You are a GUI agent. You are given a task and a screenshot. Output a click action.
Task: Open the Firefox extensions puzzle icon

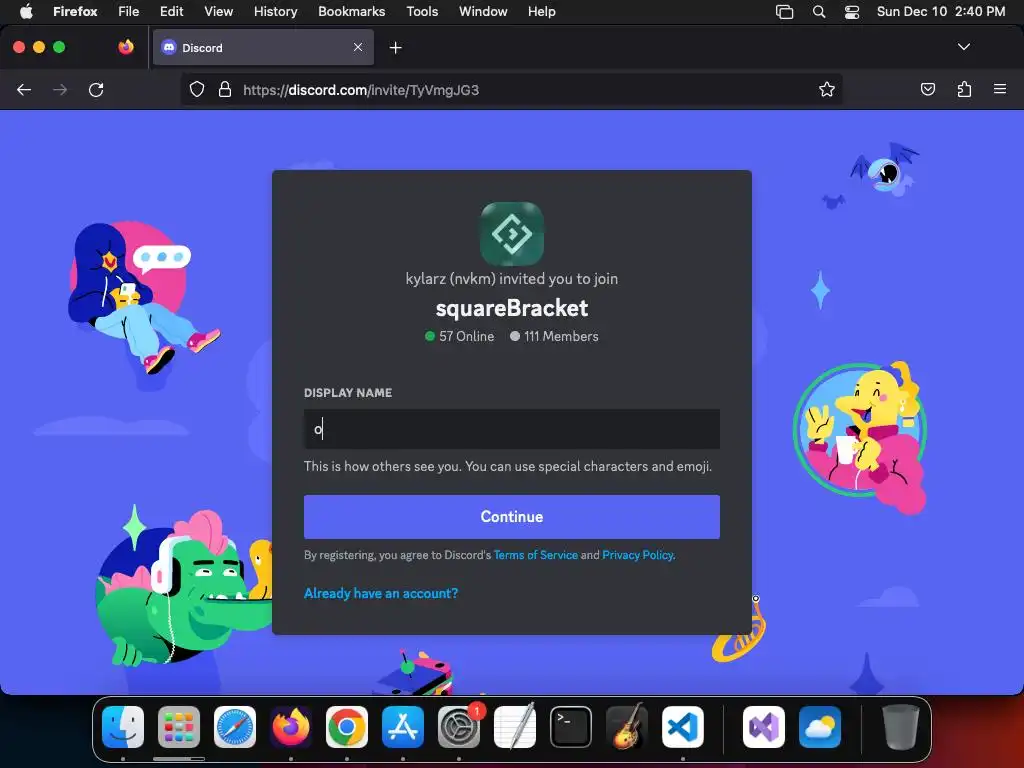pyautogui.click(x=964, y=89)
